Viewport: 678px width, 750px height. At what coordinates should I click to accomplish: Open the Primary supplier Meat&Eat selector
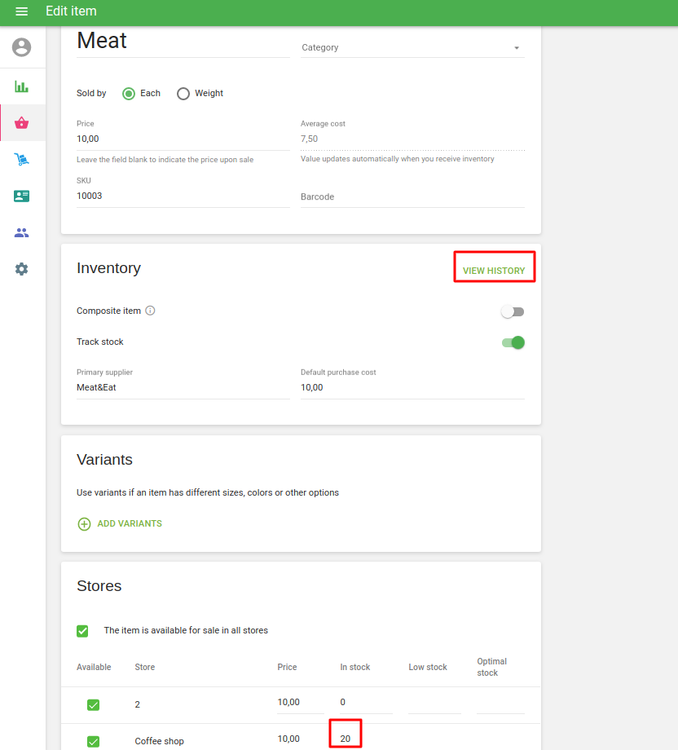point(182,387)
